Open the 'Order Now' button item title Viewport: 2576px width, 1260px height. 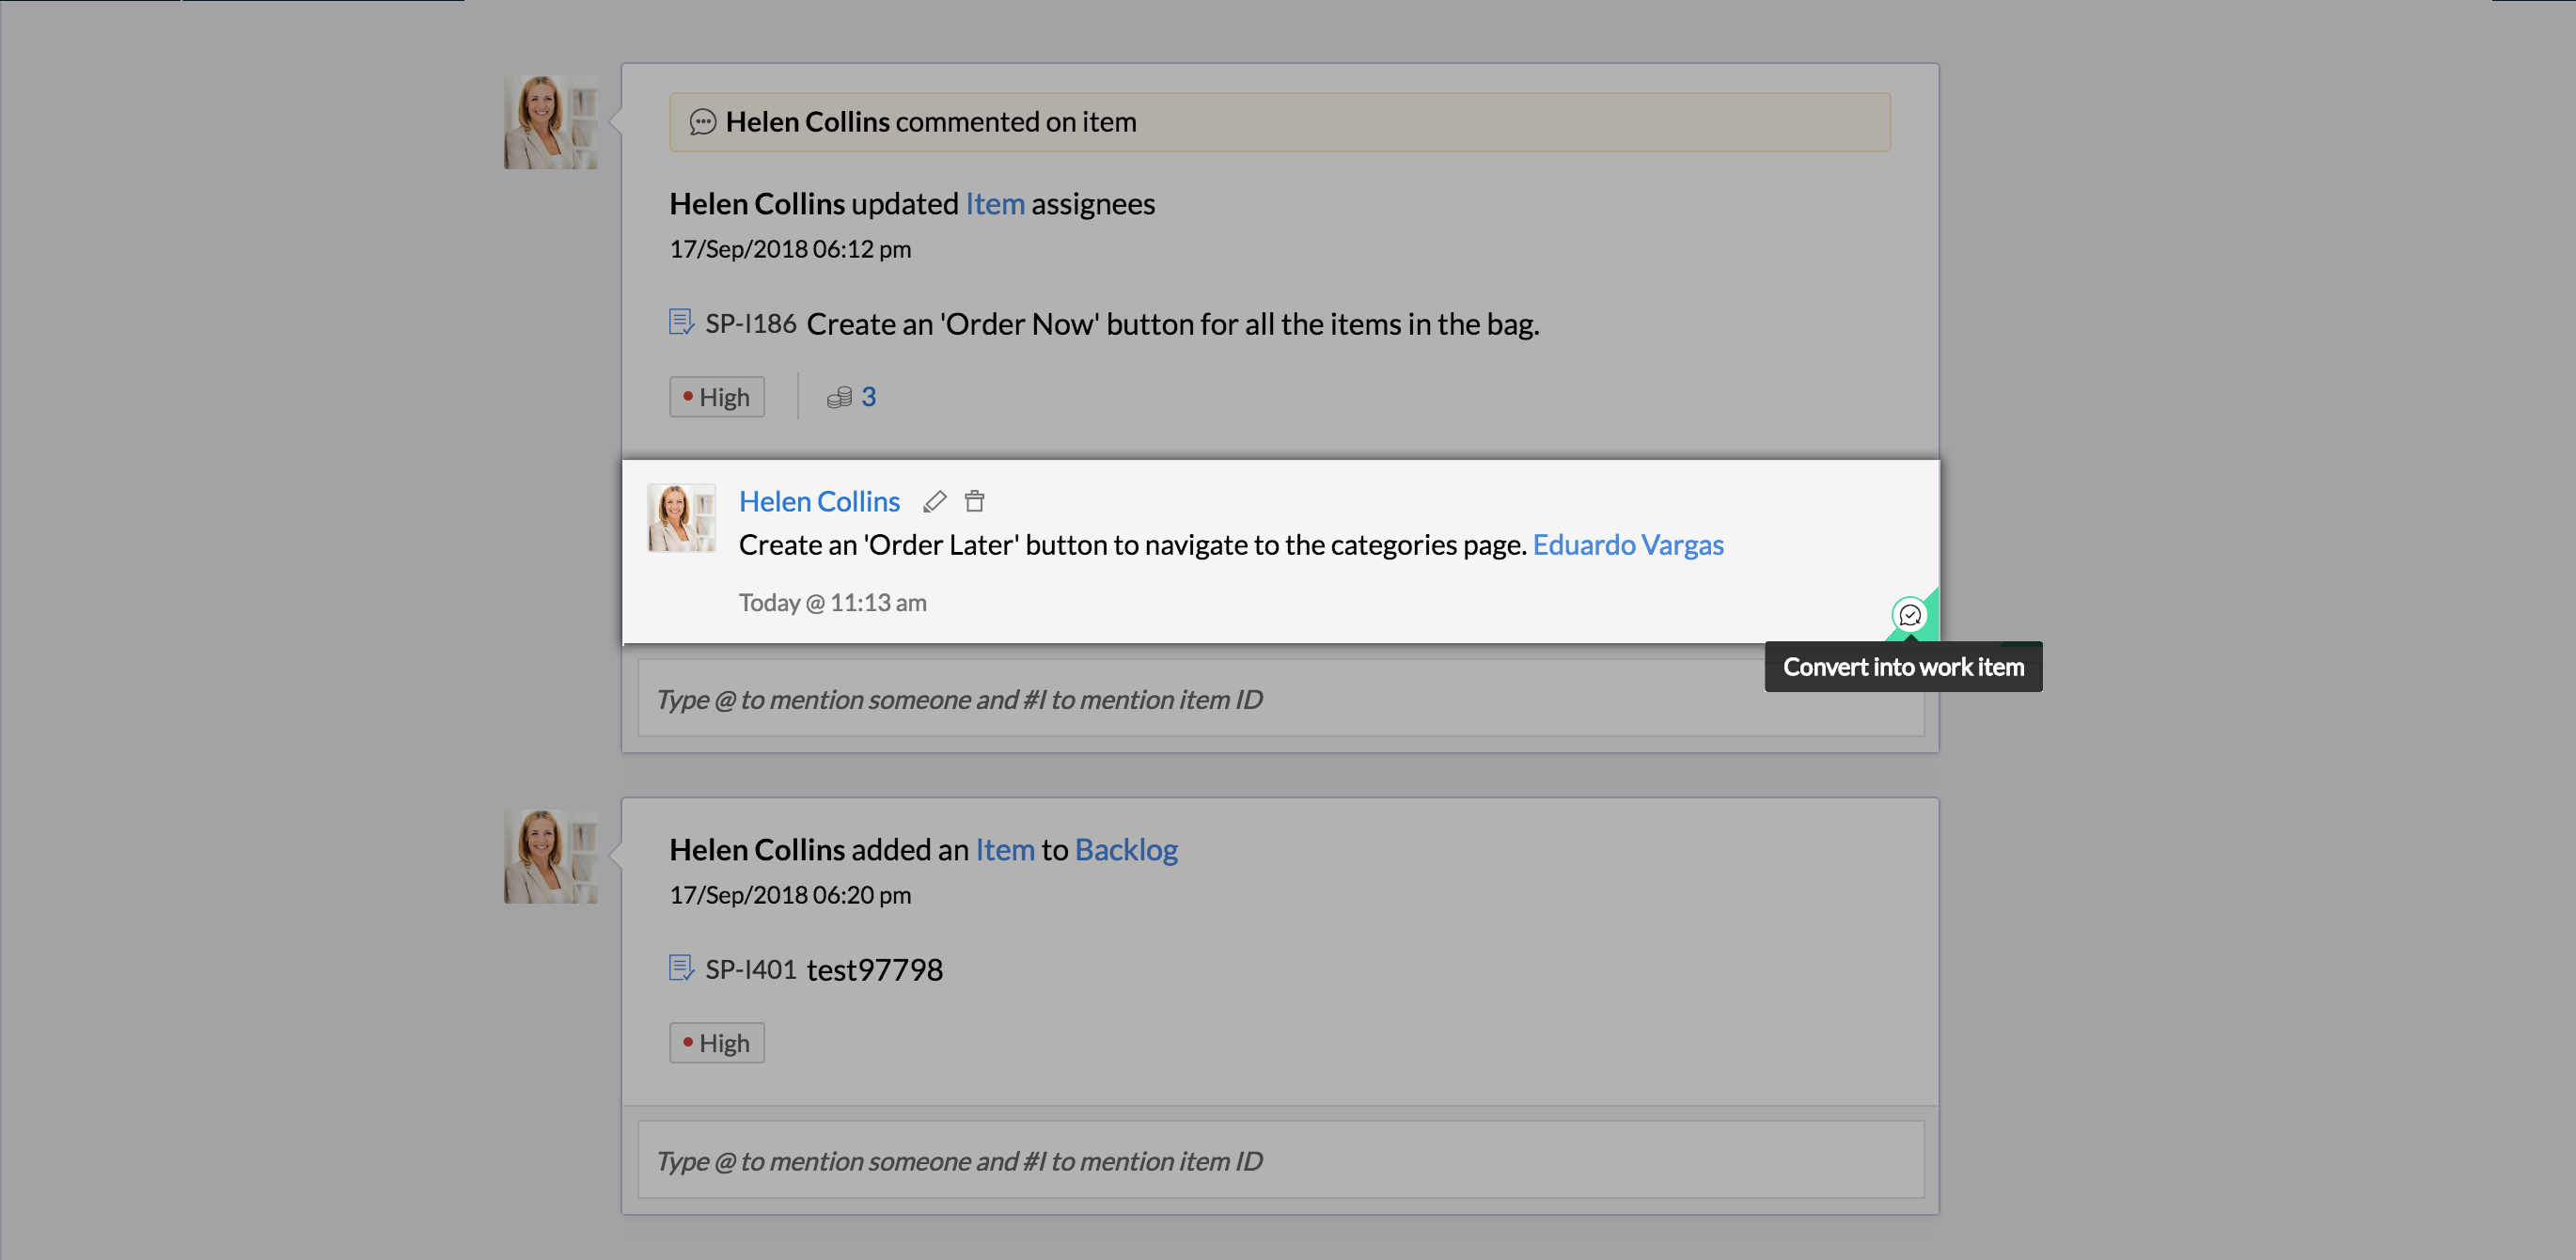pyautogui.click(x=1172, y=324)
